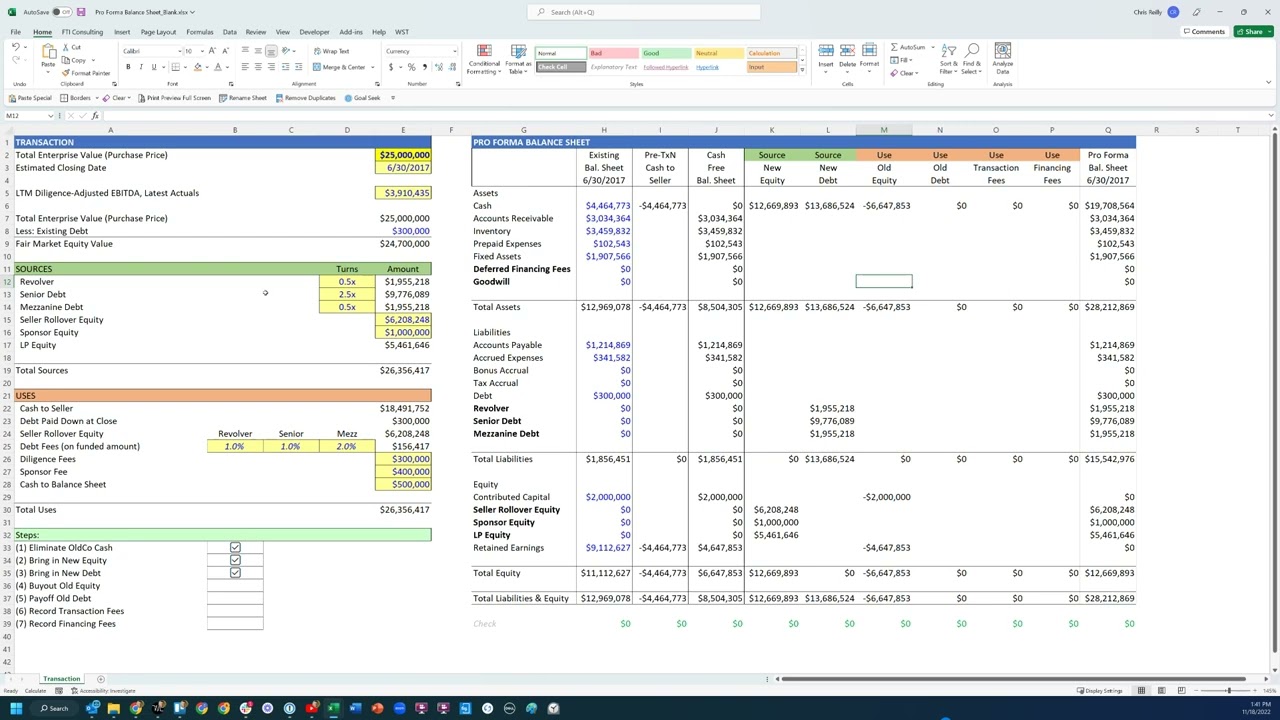This screenshot has width=1280, height=720.
Task: Click Print Preview Full Screen button
Action: pos(174,98)
